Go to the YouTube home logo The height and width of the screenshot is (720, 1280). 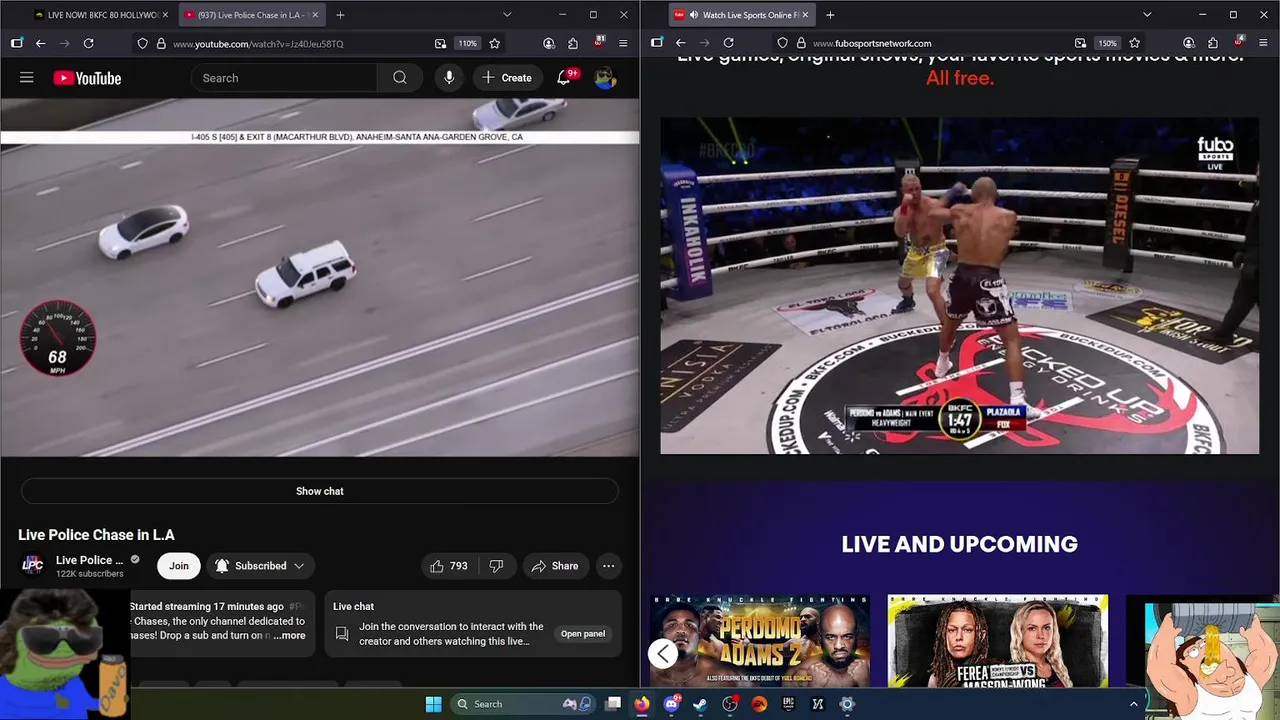pyautogui.click(x=87, y=78)
